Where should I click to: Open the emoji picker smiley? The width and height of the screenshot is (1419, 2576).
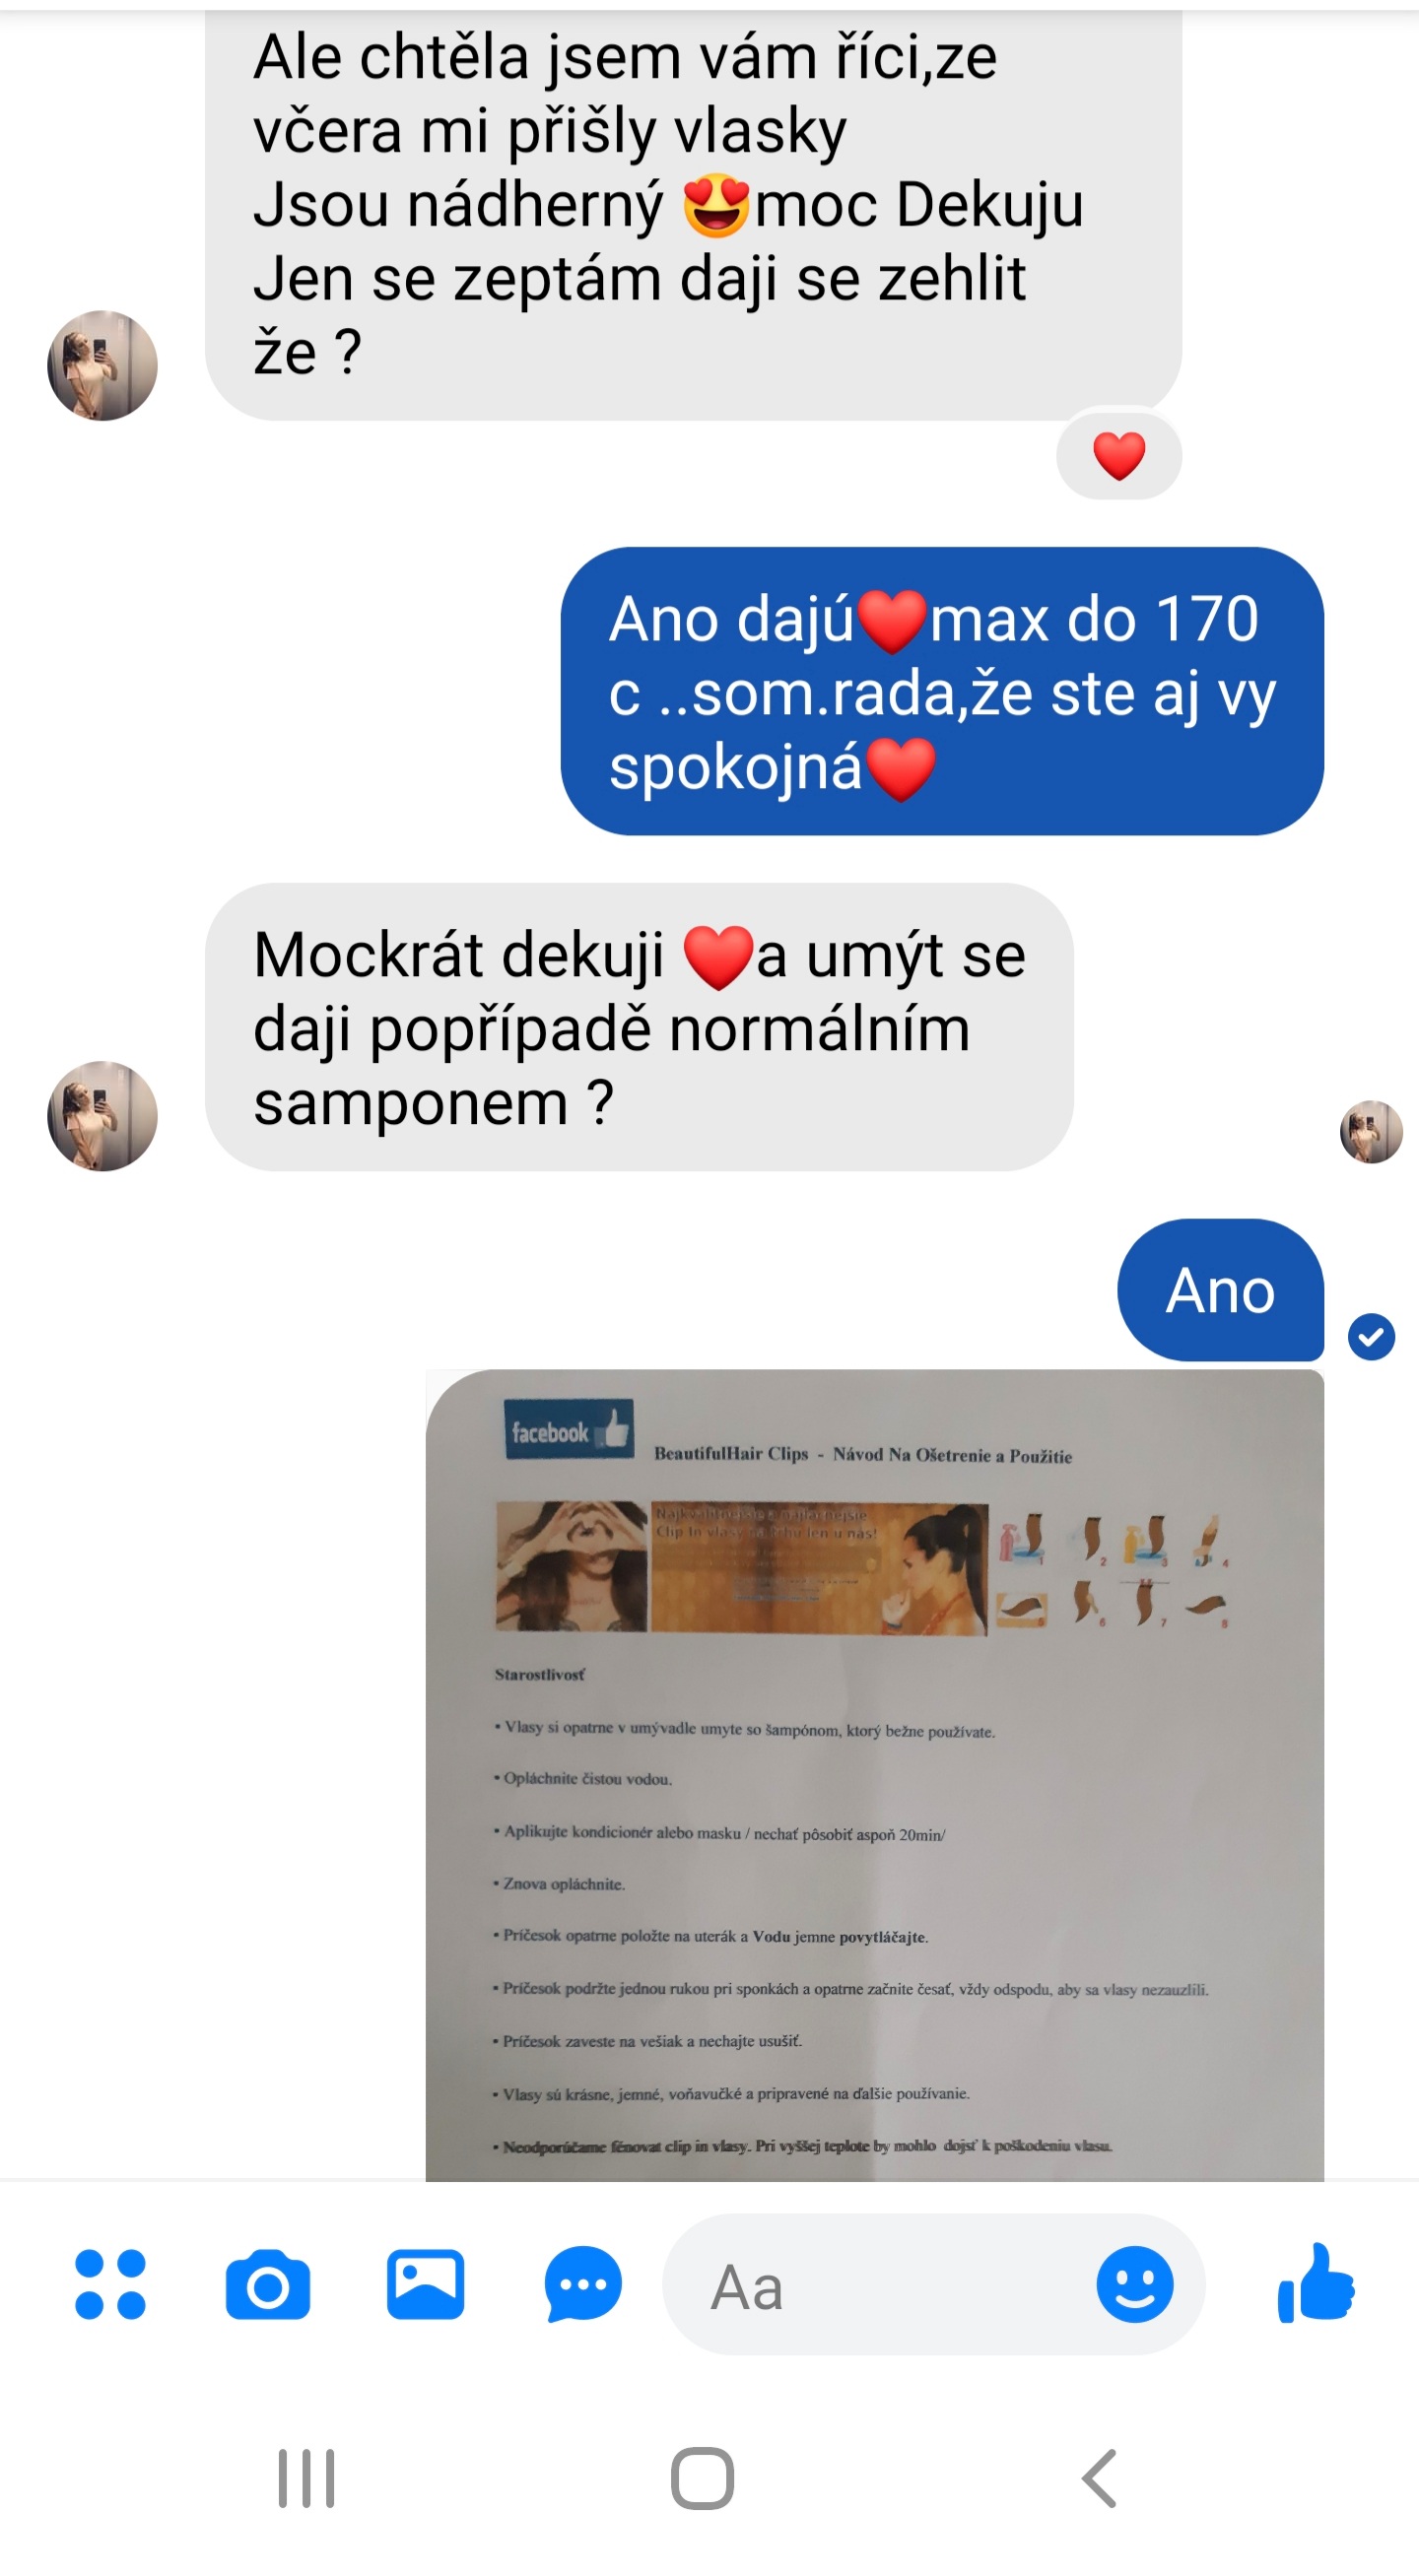[1135, 2285]
